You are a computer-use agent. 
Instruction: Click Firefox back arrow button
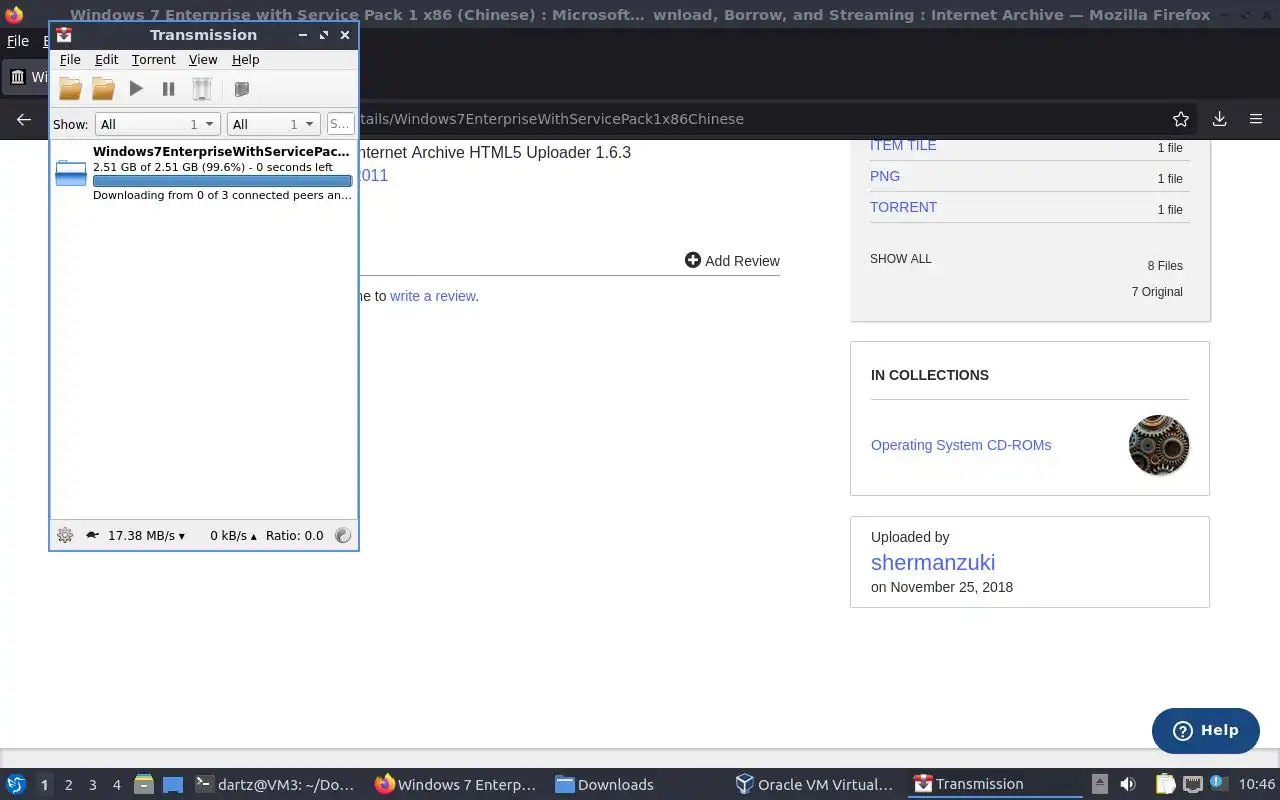point(24,119)
